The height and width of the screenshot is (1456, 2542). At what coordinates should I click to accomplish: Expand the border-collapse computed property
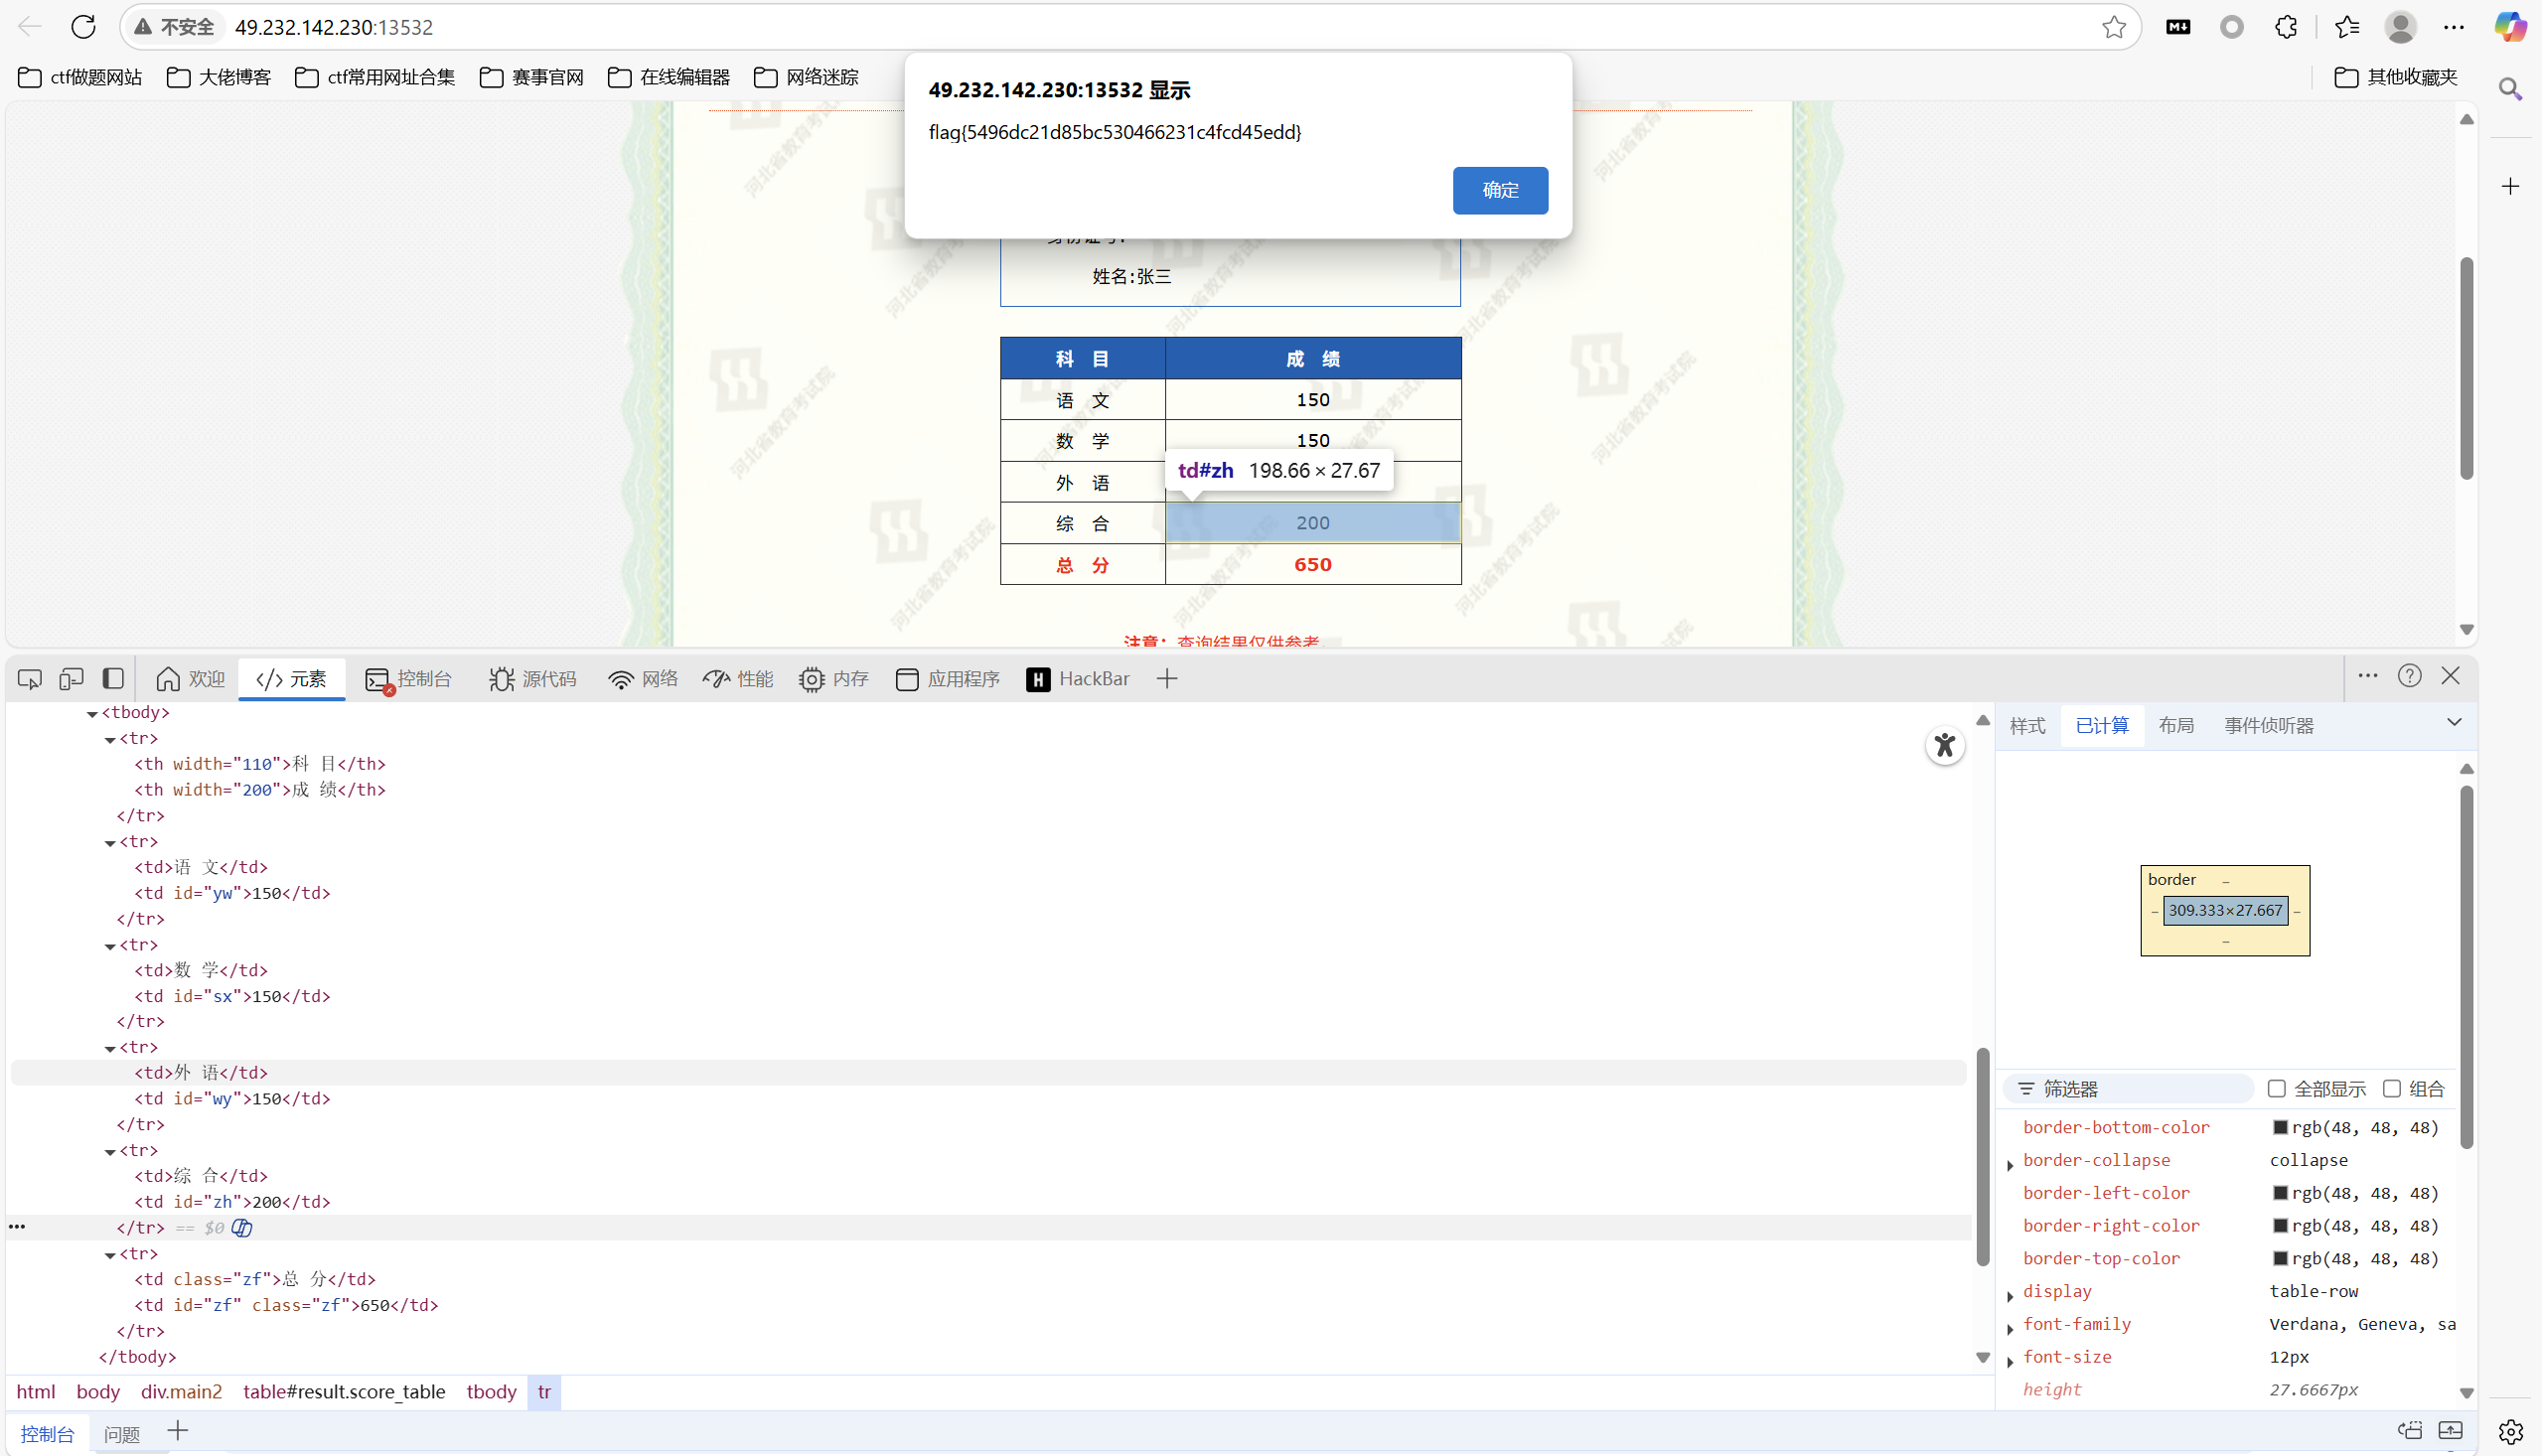tap(2010, 1165)
